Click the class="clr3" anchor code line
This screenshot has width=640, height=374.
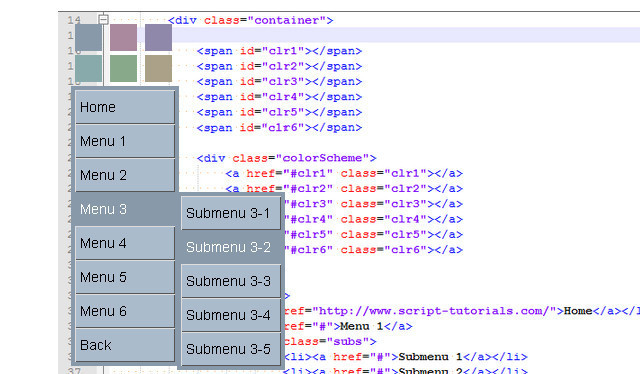tap(374, 204)
